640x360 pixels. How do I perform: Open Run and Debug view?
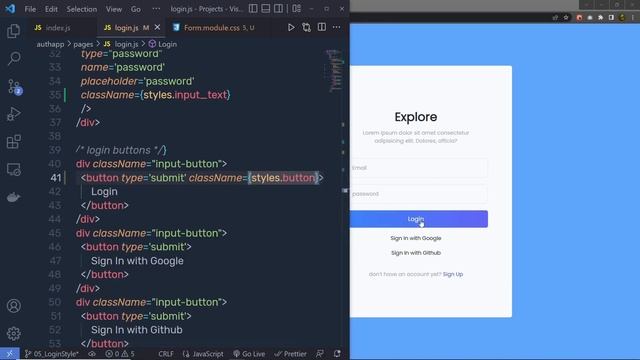(x=13, y=114)
